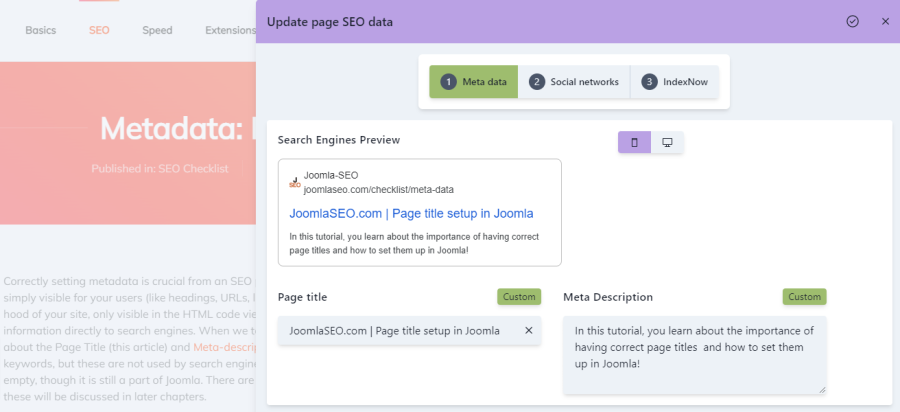Image resolution: width=900 pixels, height=412 pixels.
Task: Click the Joomla-SEO favicon in preview
Action: [294, 182]
